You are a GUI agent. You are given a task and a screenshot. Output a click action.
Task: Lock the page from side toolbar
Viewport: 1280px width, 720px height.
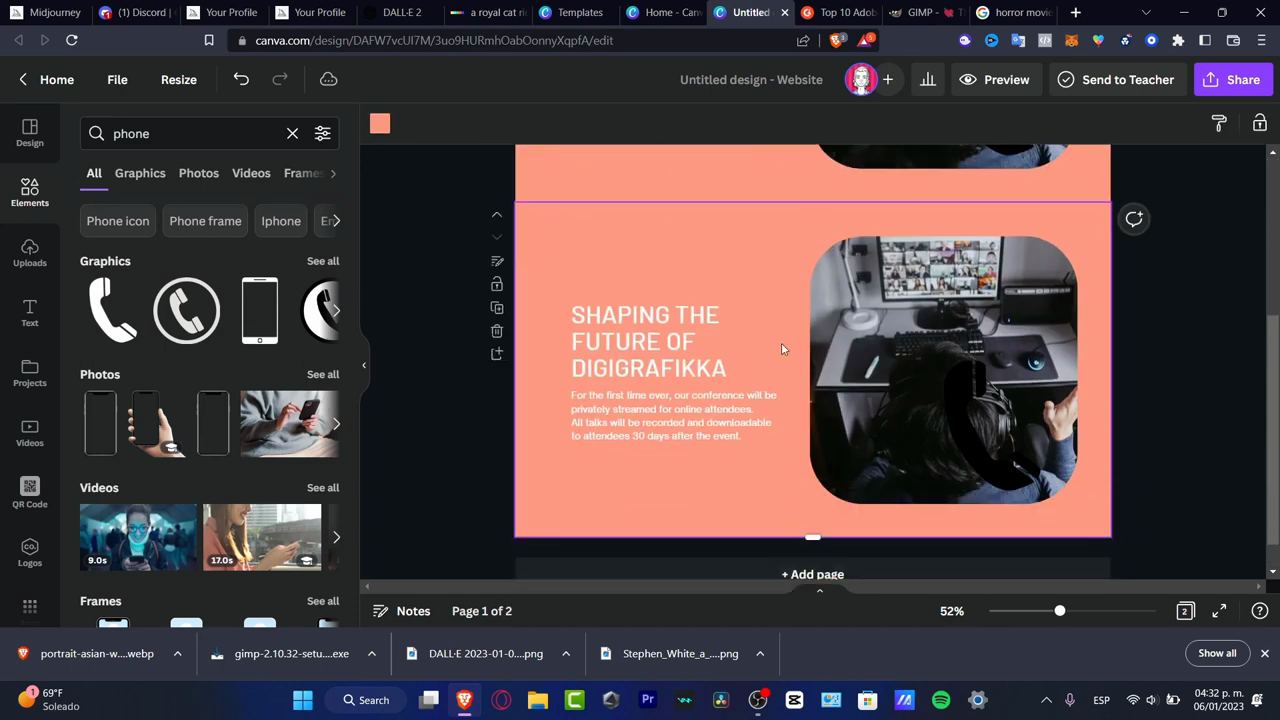497,284
